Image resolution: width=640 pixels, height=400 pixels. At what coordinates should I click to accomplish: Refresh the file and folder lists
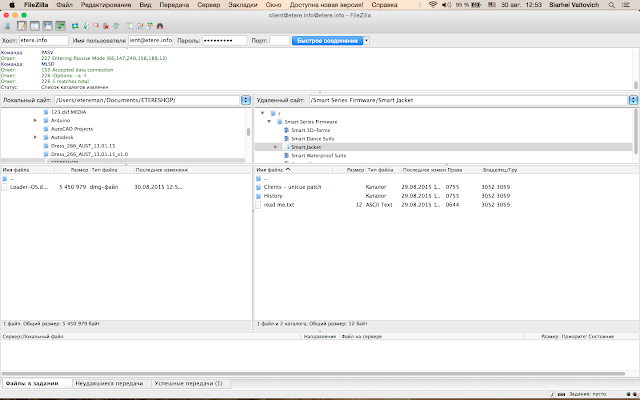click(75, 26)
